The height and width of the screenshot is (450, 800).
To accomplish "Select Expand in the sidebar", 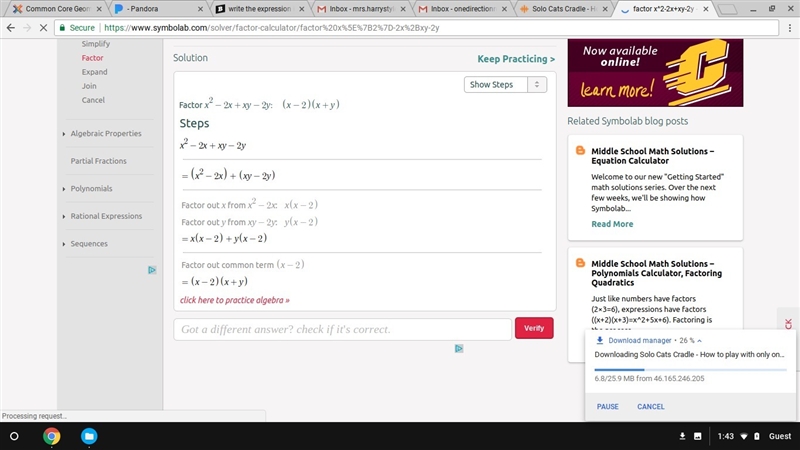I will coord(94,72).
